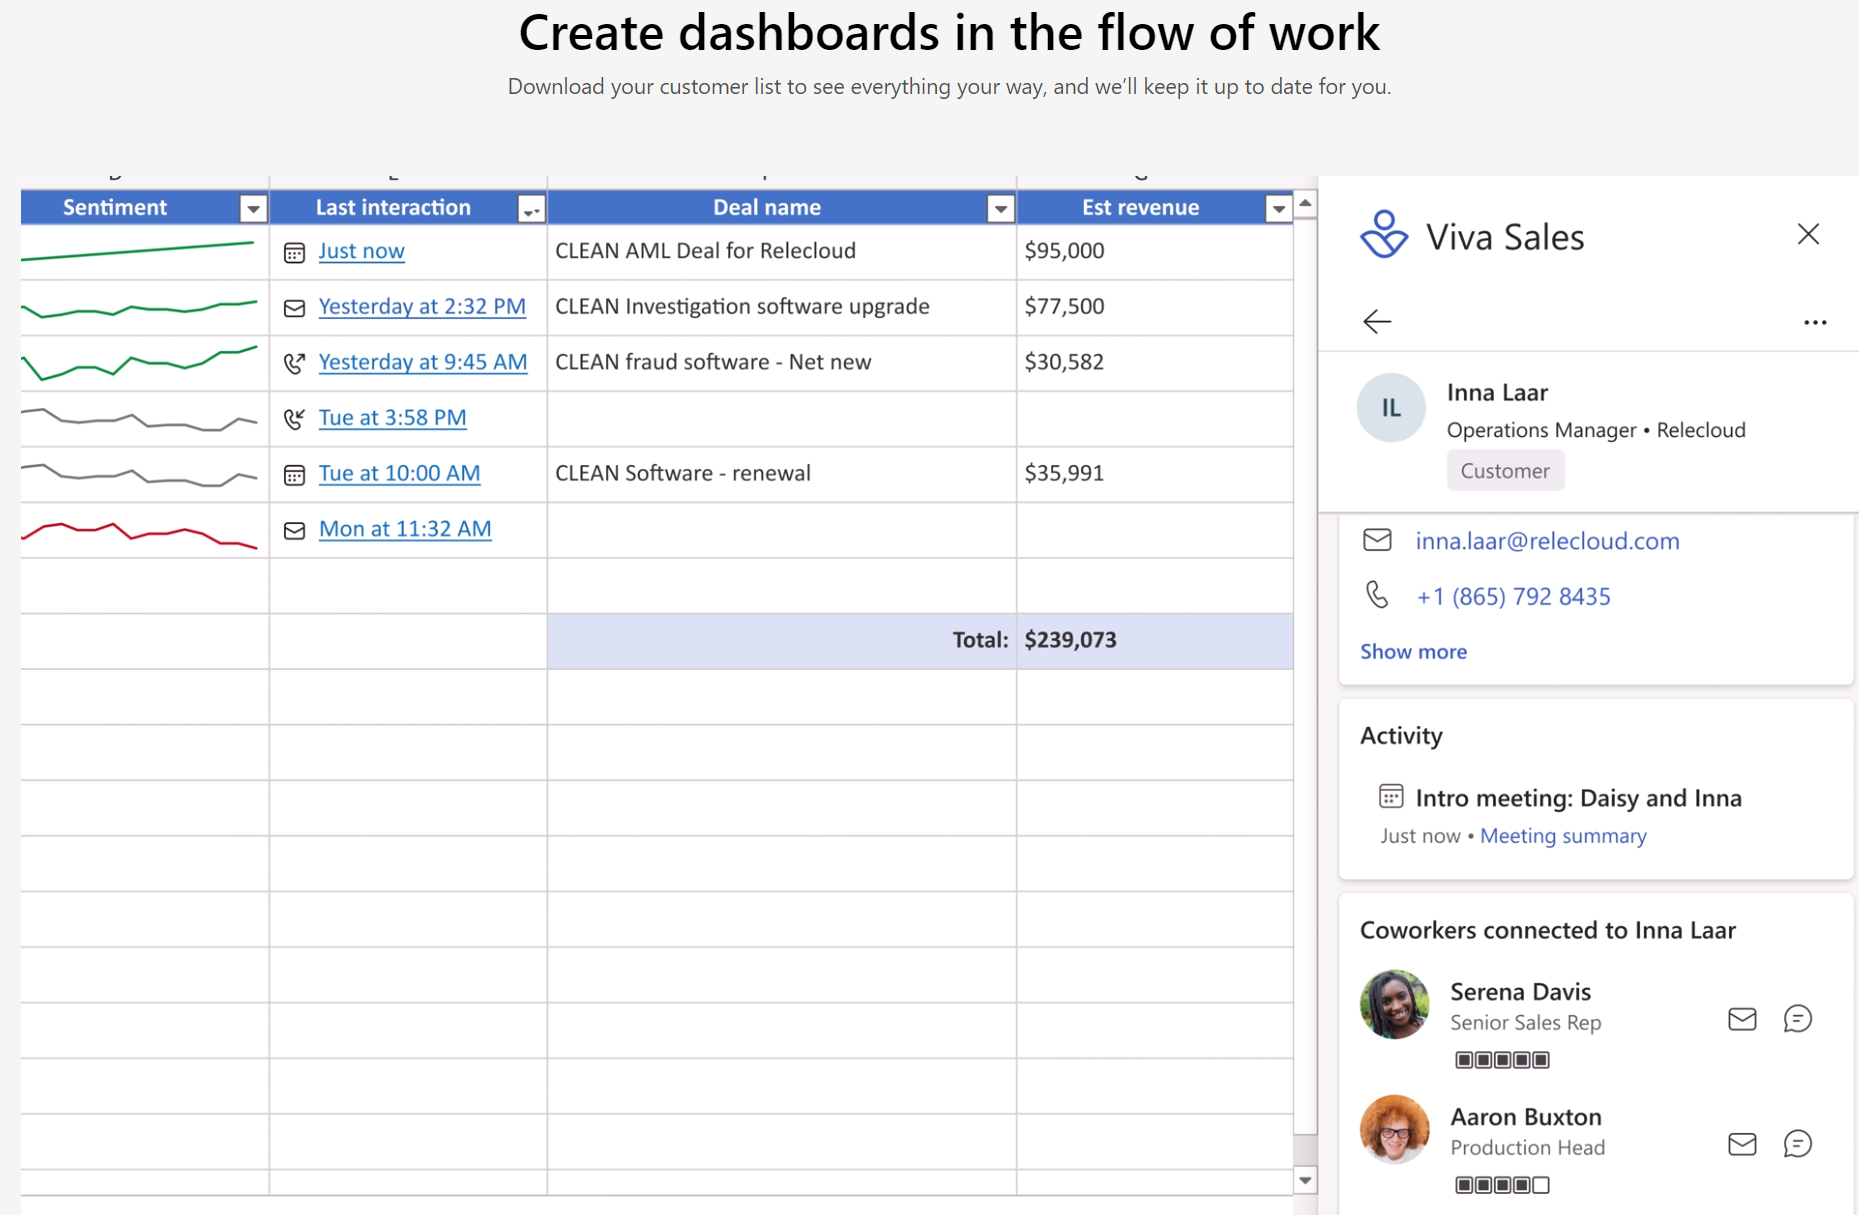Start chat with Aaron Buxton
This screenshot has width=1859, height=1215.
[1797, 1144]
